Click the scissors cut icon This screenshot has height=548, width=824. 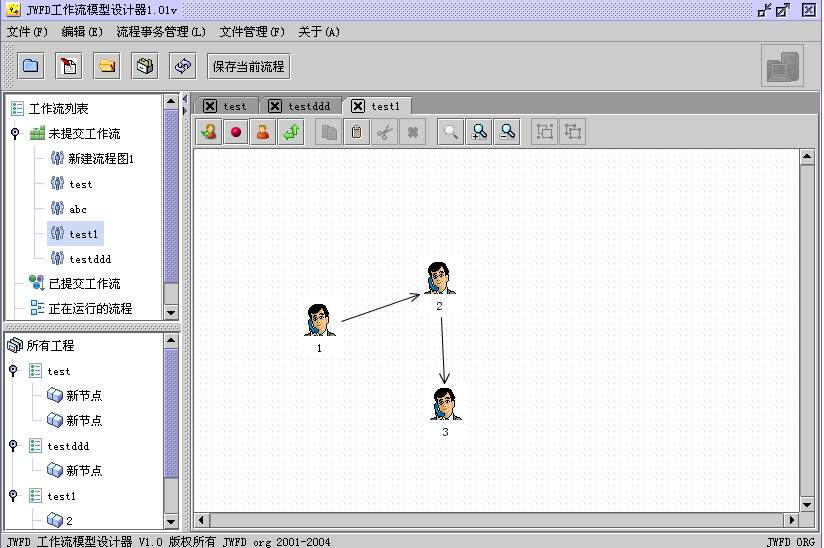point(384,131)
